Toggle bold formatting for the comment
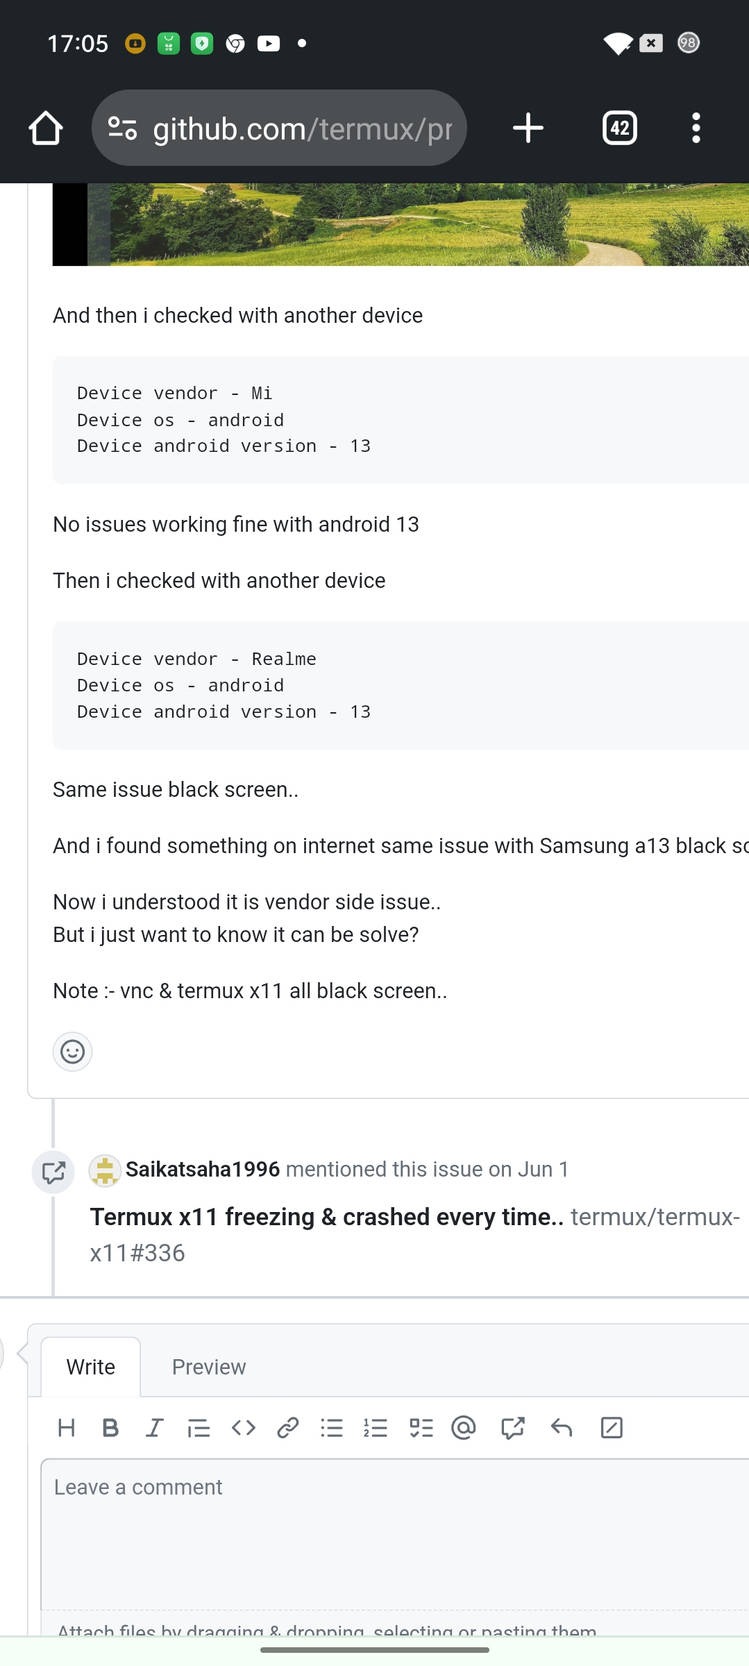Image resolution: width=749 pixels, height=1666 pixels. point(110,1427)
